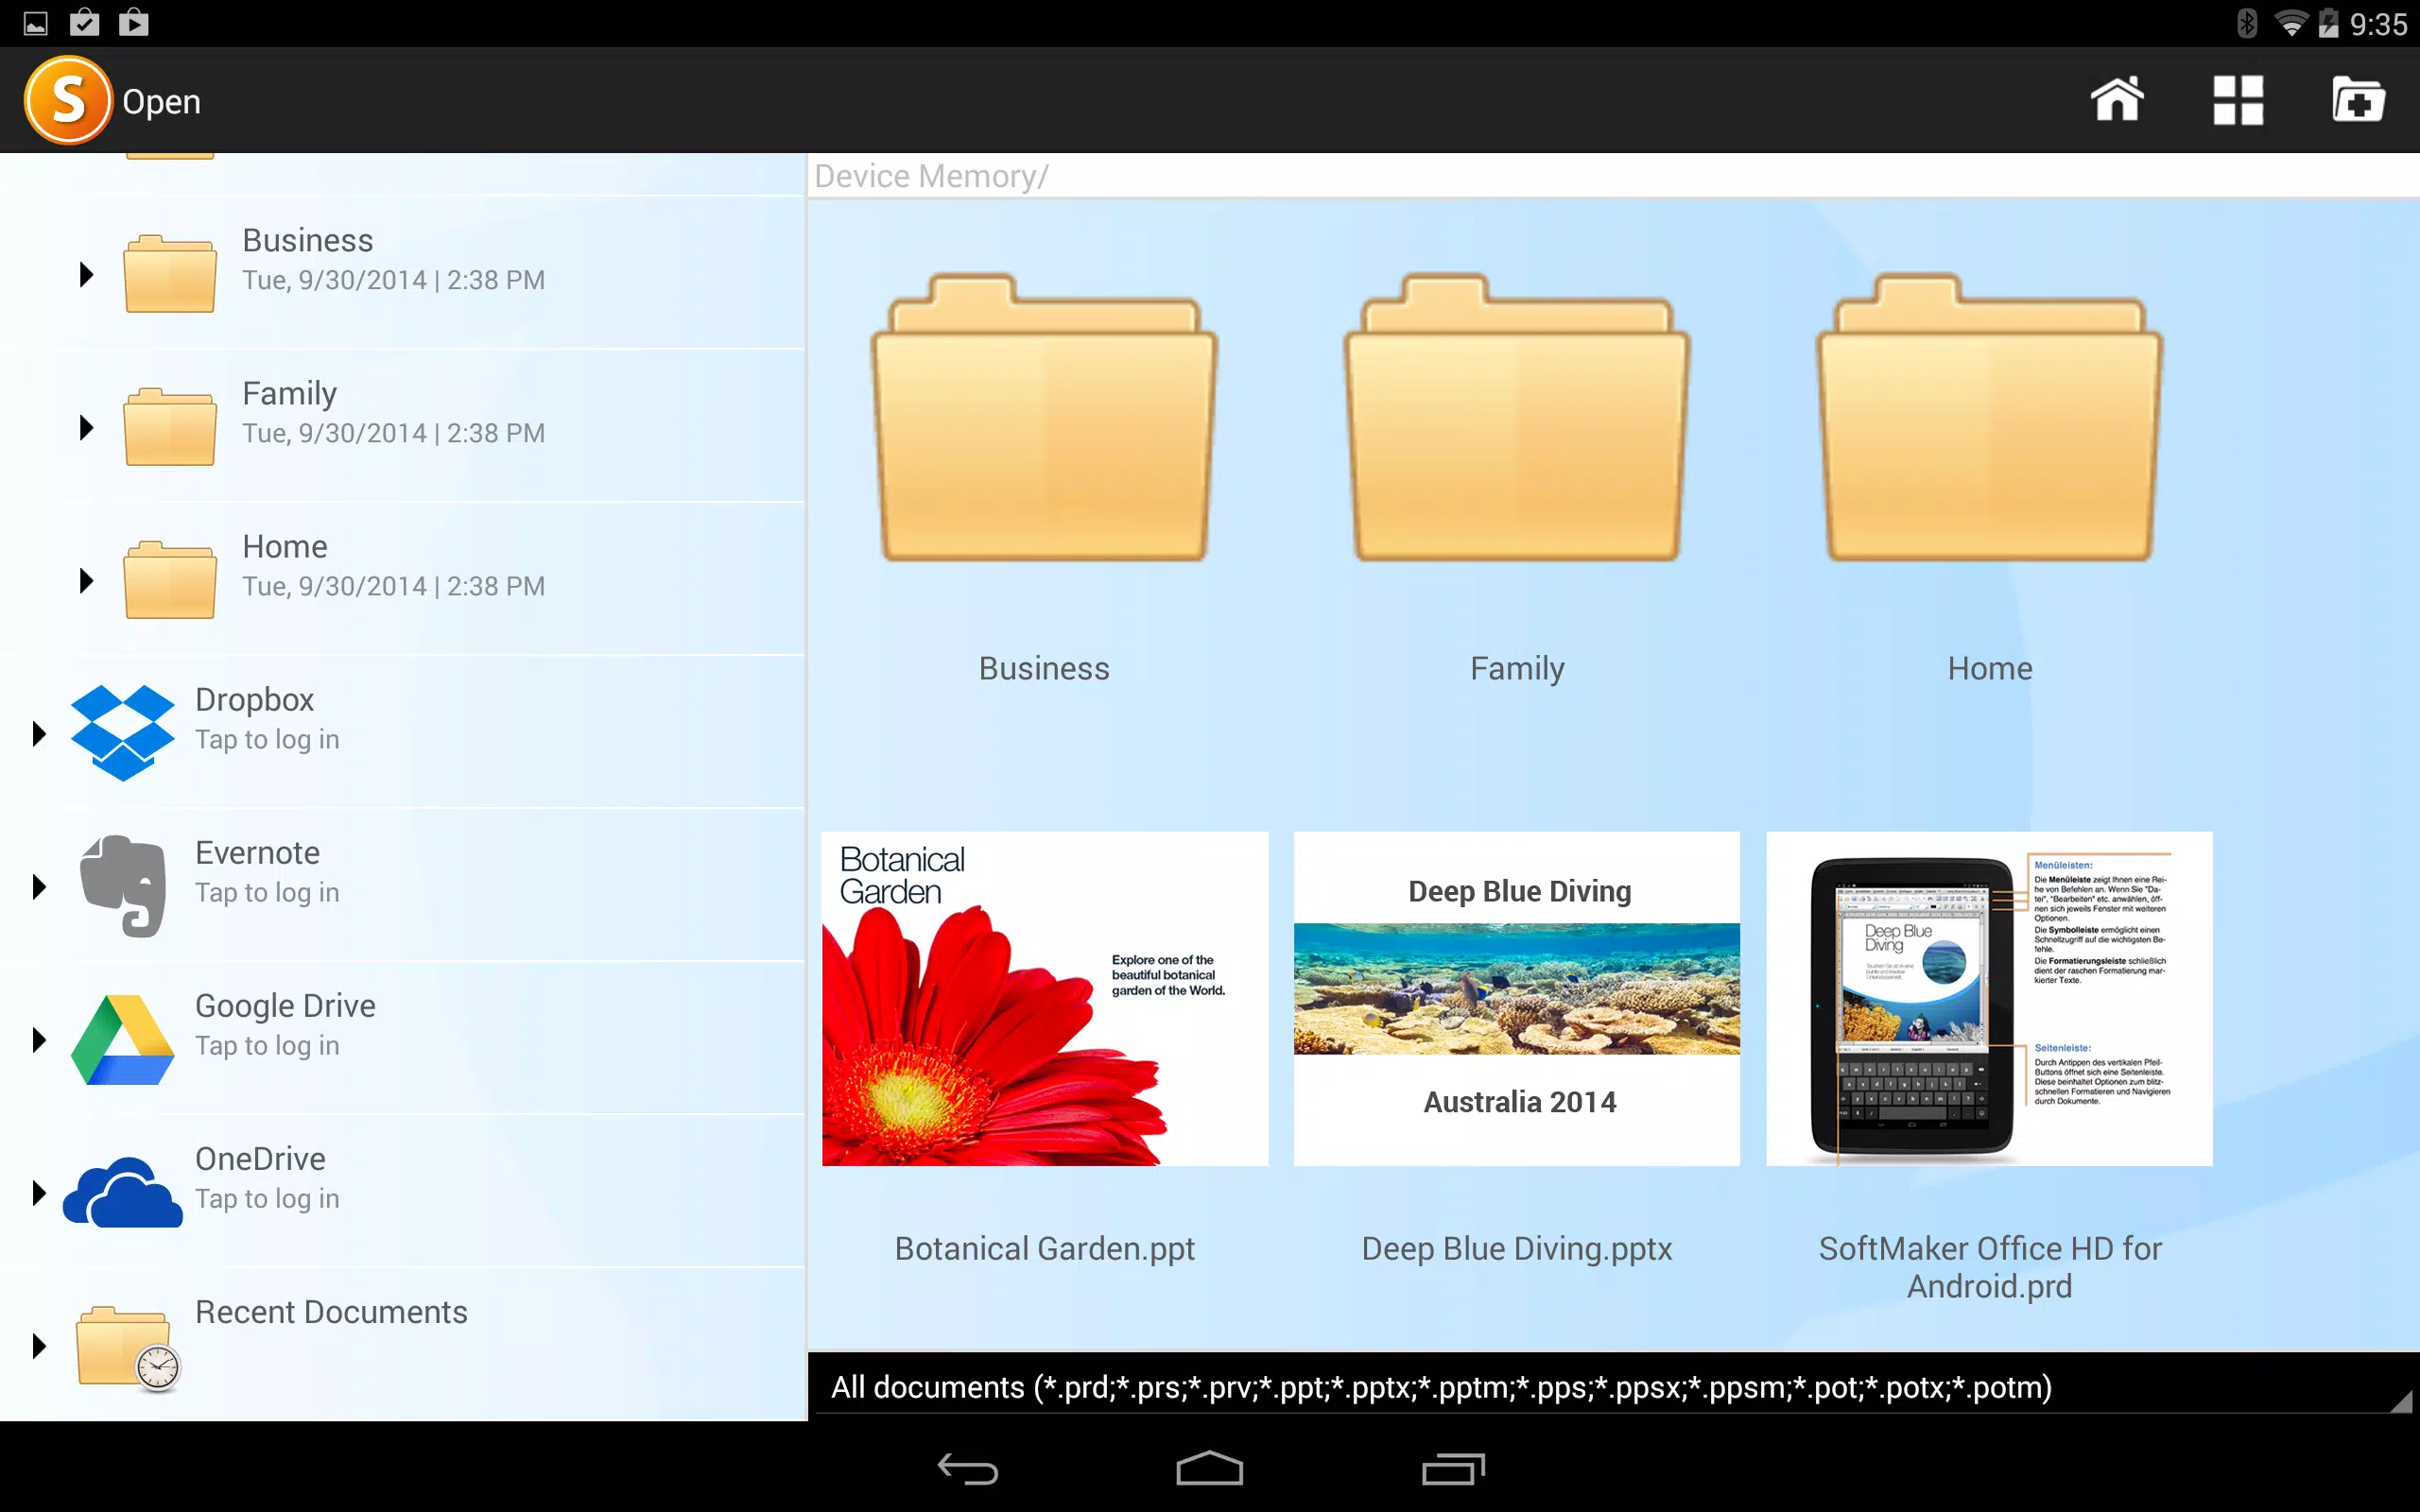Screen dimensions: 2420x1512
Task: Create new folder with plus icon
Action: tap(2358, 100)
